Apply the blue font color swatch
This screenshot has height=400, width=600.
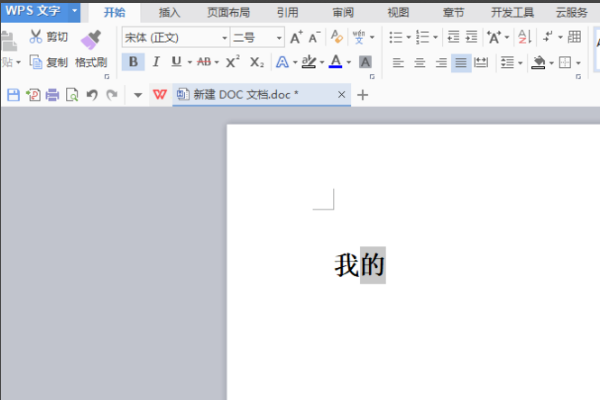[x=336, y=62]
